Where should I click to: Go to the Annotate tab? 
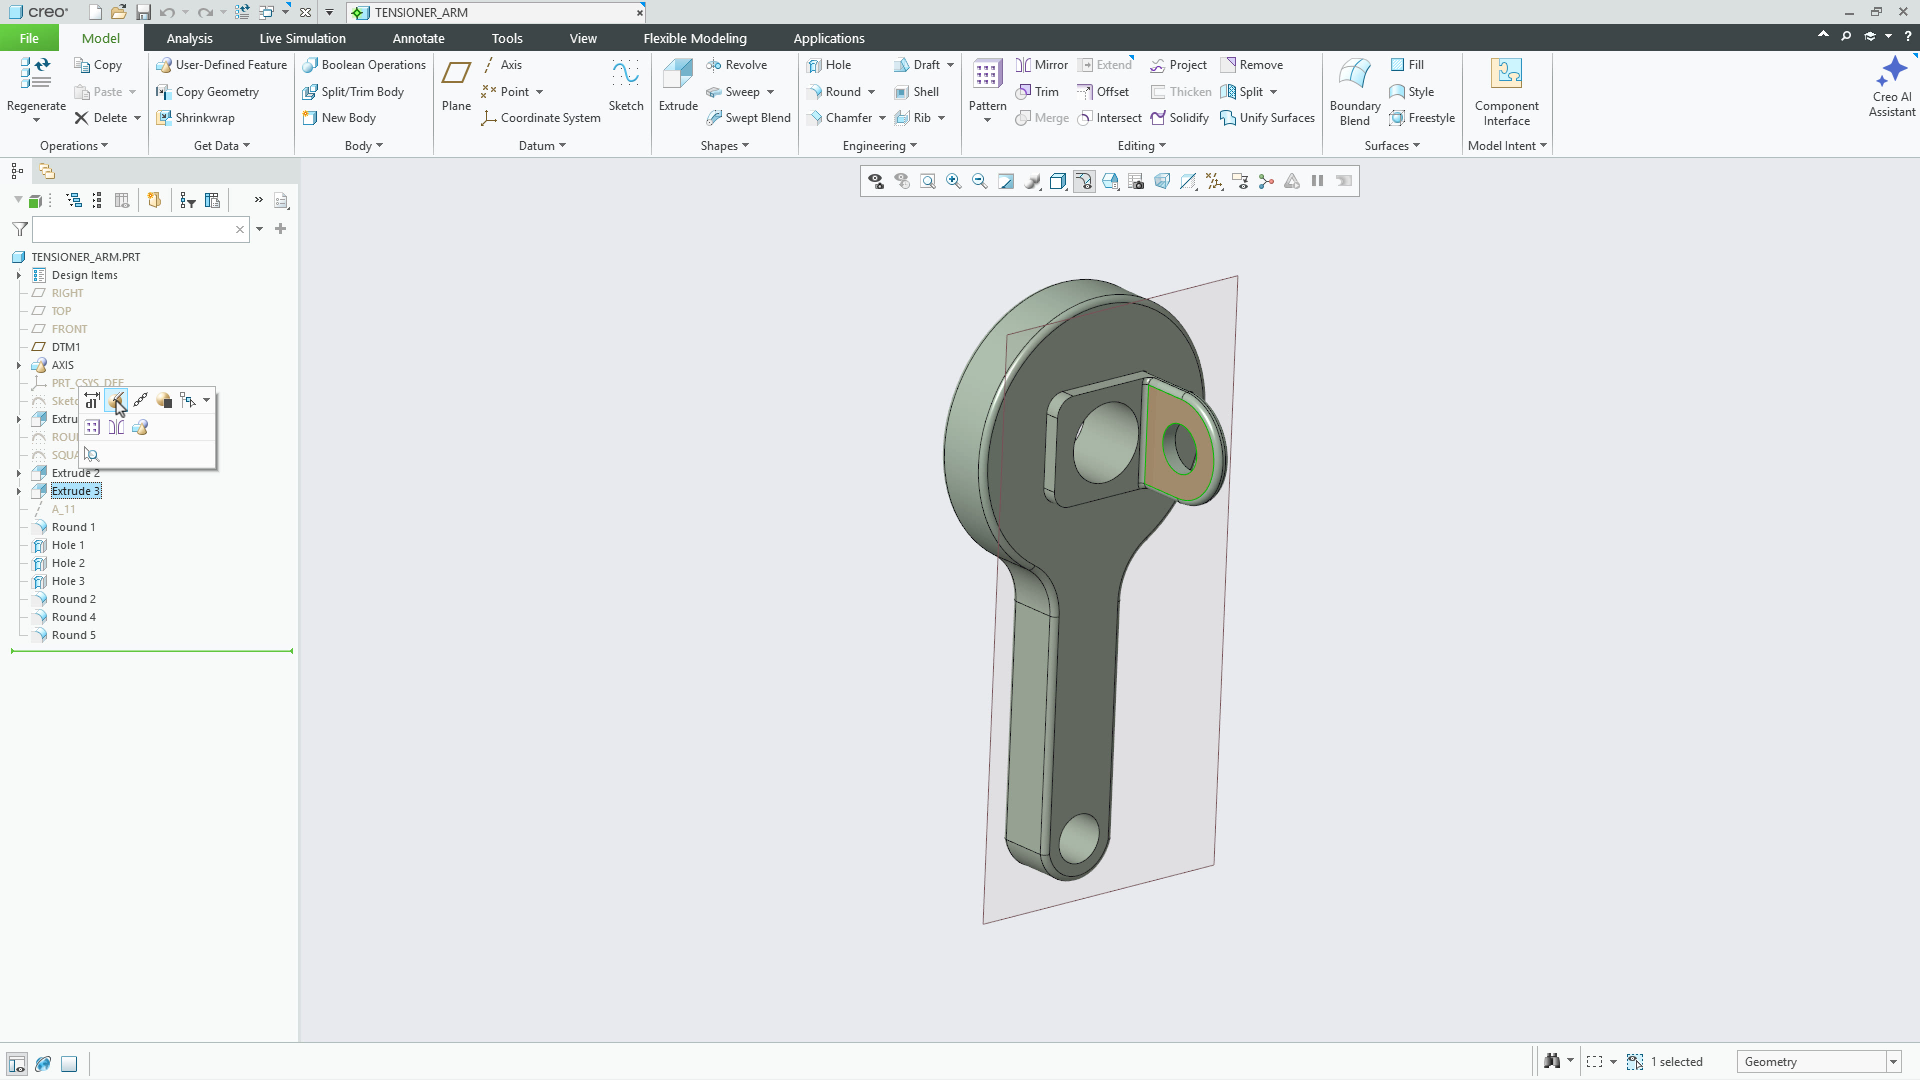click(x=418, y=38)
